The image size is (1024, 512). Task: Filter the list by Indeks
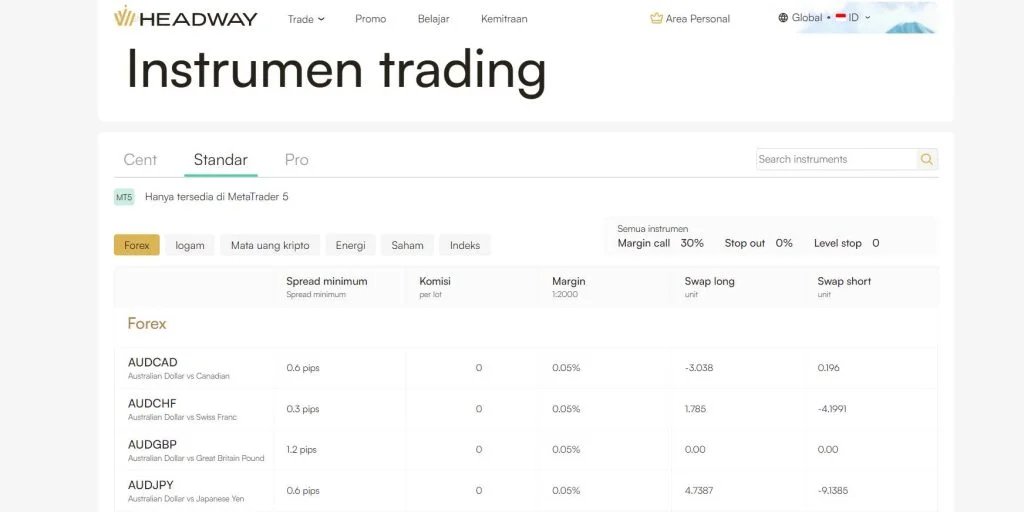tap(465, 245)
